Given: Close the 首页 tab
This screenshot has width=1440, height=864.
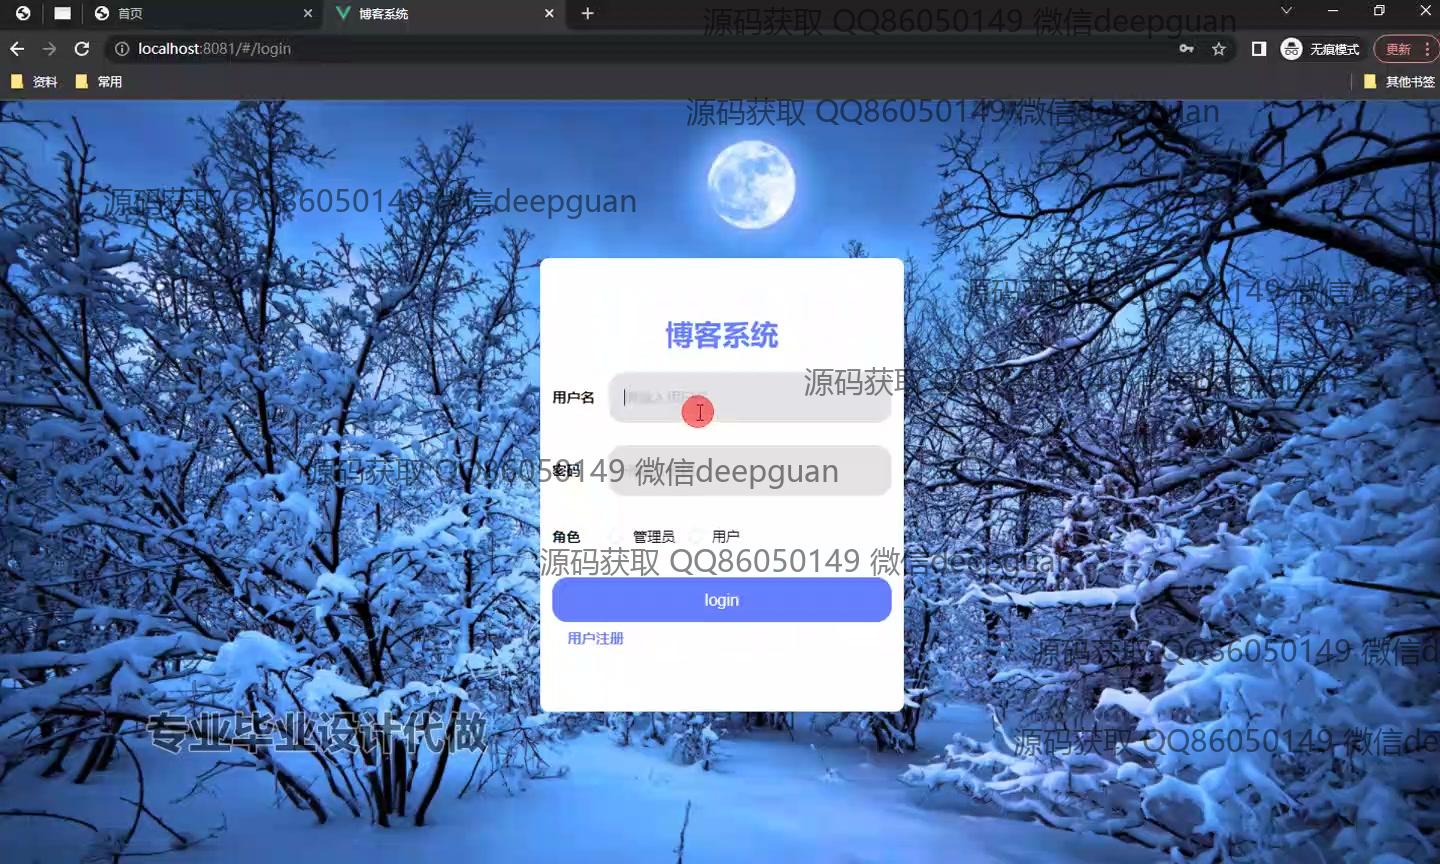Looking at the screenshot, I should coord(308,13).
